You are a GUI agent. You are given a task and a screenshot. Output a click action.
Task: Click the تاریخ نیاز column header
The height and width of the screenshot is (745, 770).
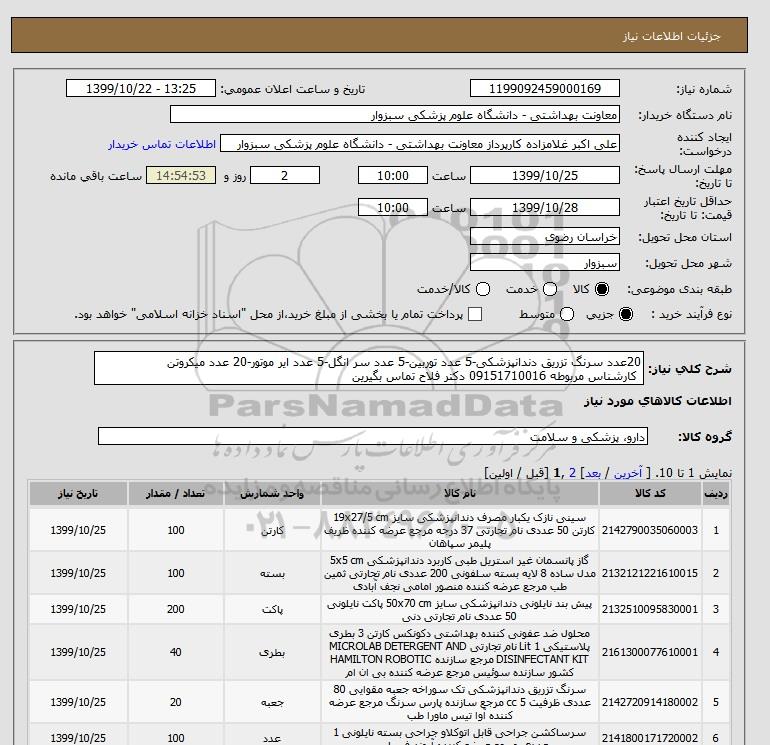[78, 494]
